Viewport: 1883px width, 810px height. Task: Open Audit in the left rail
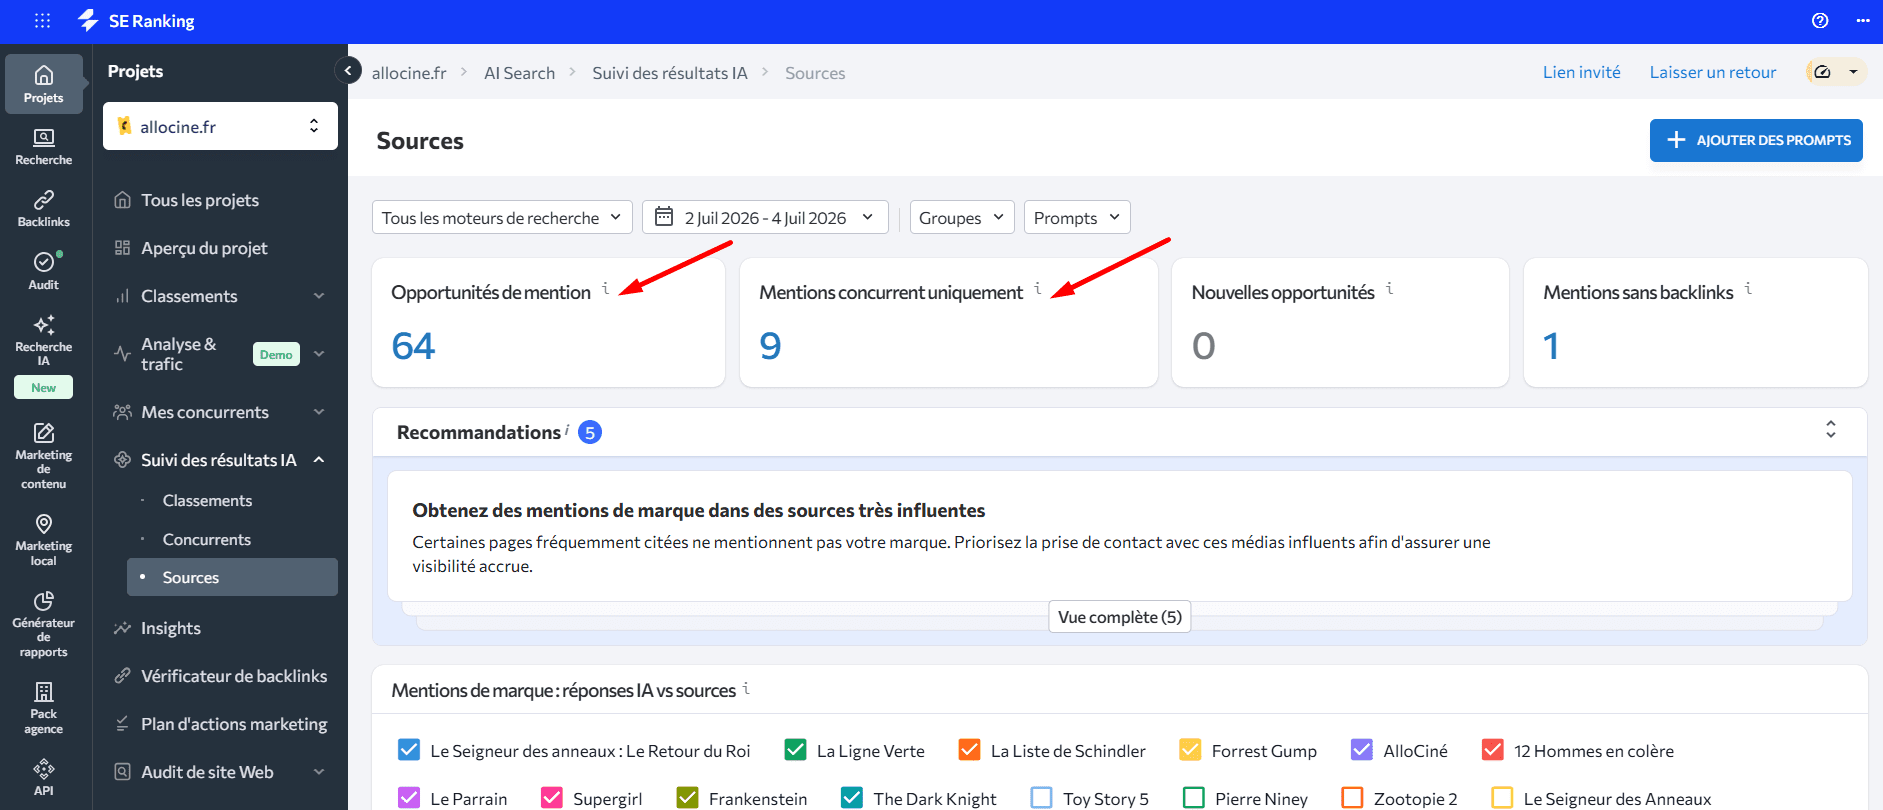(x=44, y=271)
